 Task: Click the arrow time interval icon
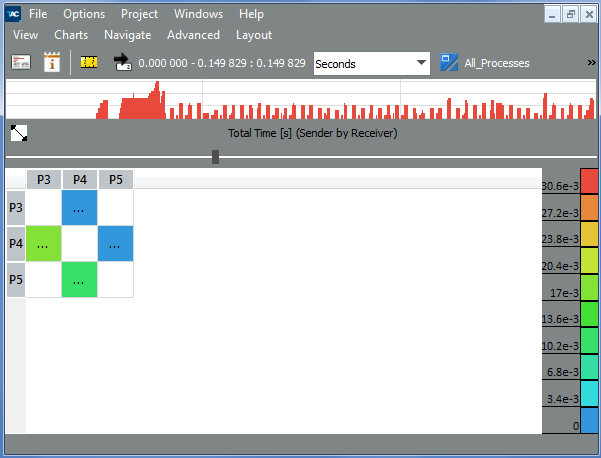[123, 62]
